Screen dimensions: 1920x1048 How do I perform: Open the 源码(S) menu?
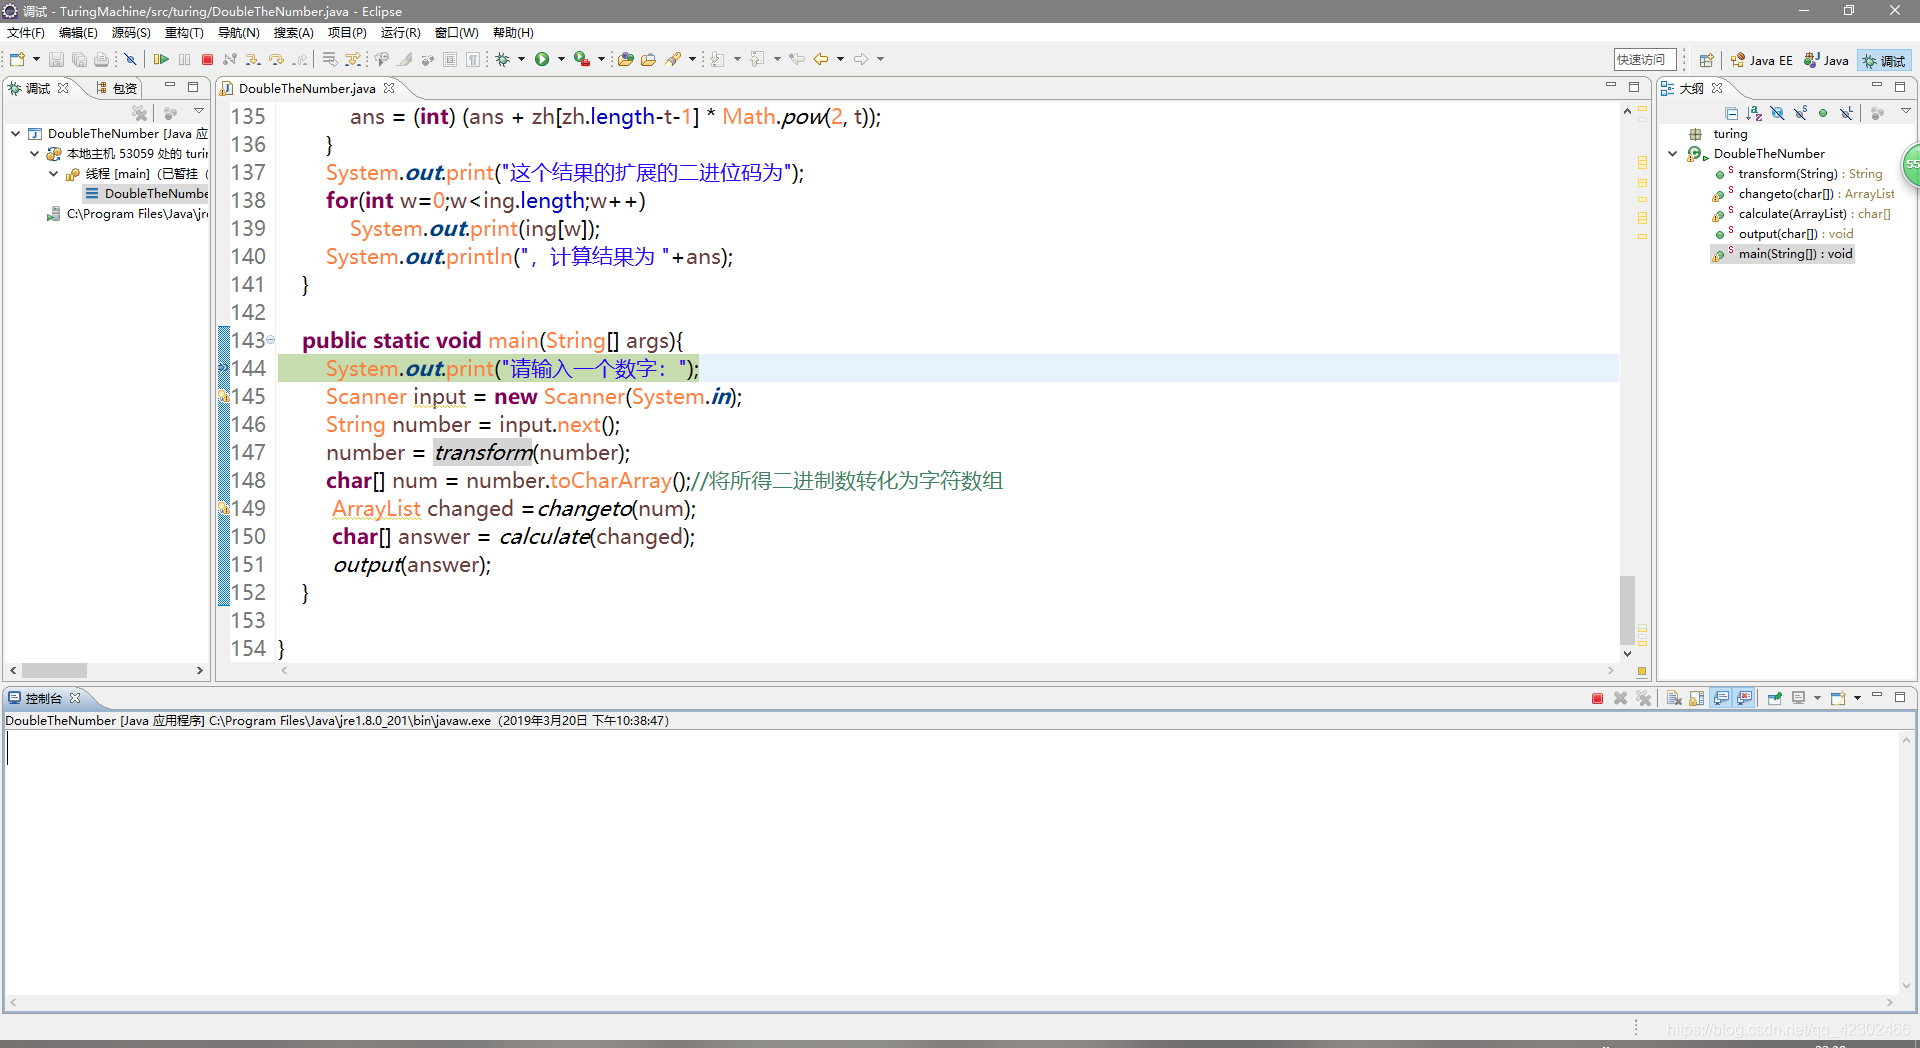(x=131, y=33)
